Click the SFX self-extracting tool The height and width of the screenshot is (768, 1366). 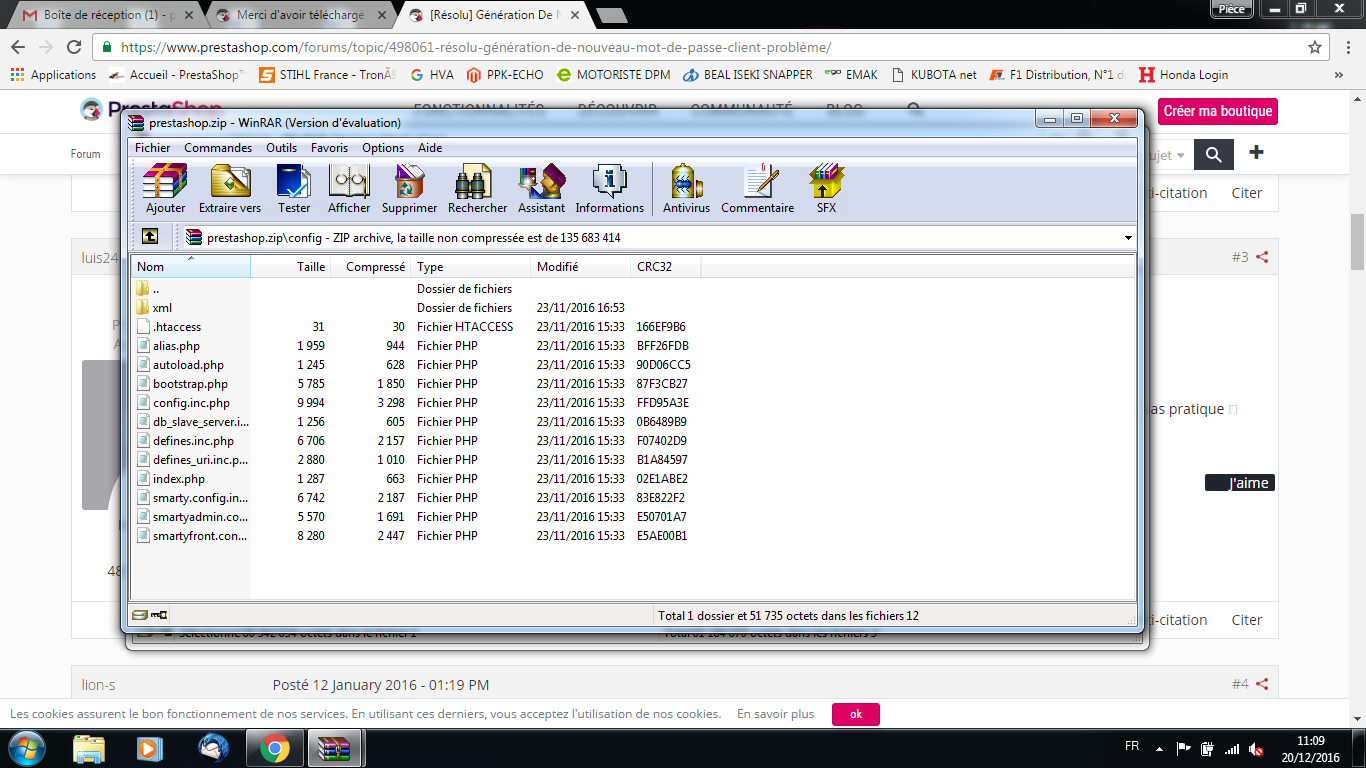826,189
